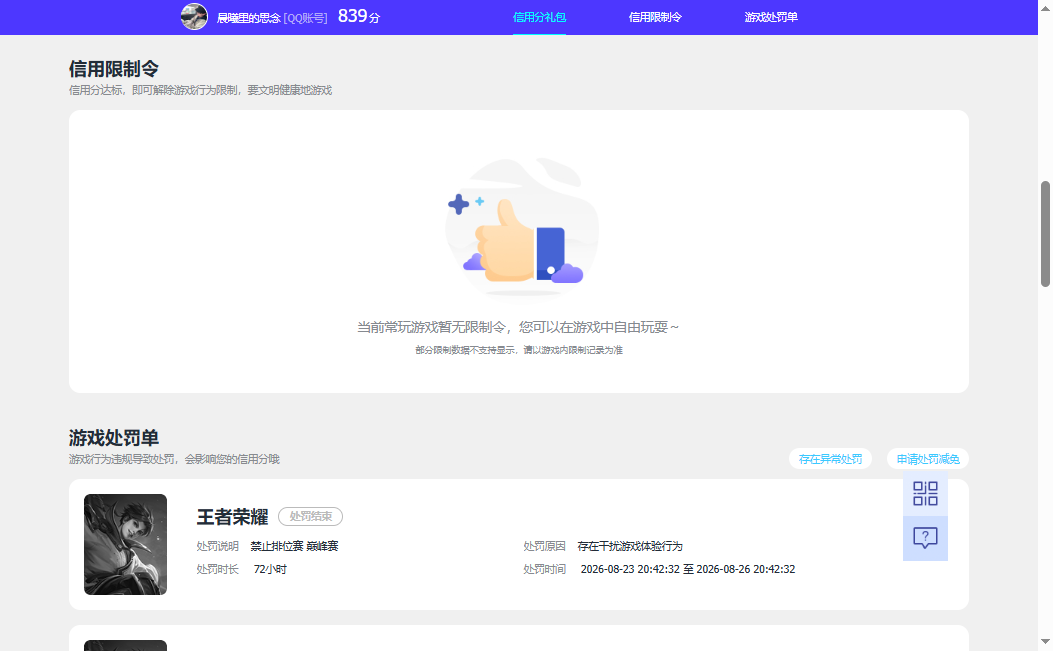Viewport: 1053px width, 651px height.
Task: Click the scrollbar down arrow
Action: pos(1045,642)
